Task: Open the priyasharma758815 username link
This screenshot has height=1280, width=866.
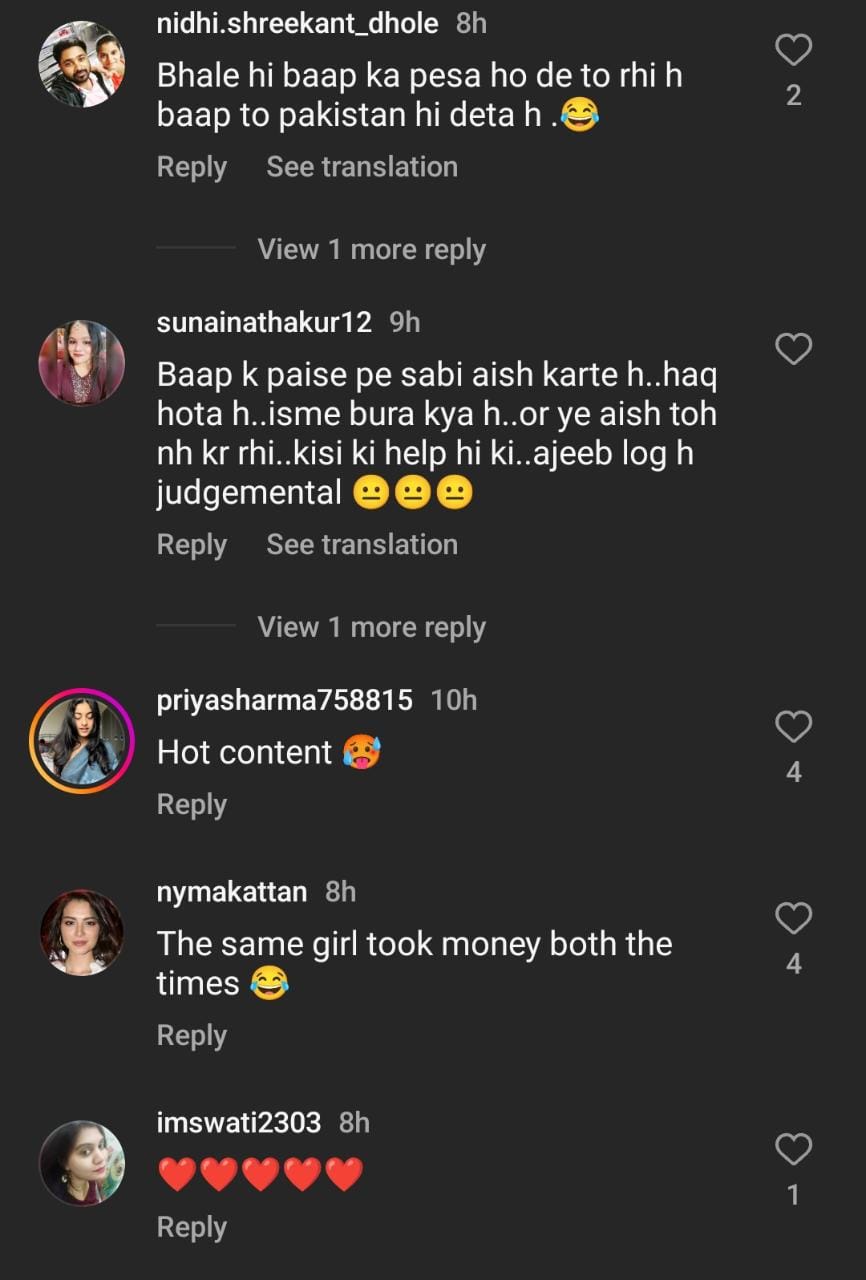Action: (285, 701)
